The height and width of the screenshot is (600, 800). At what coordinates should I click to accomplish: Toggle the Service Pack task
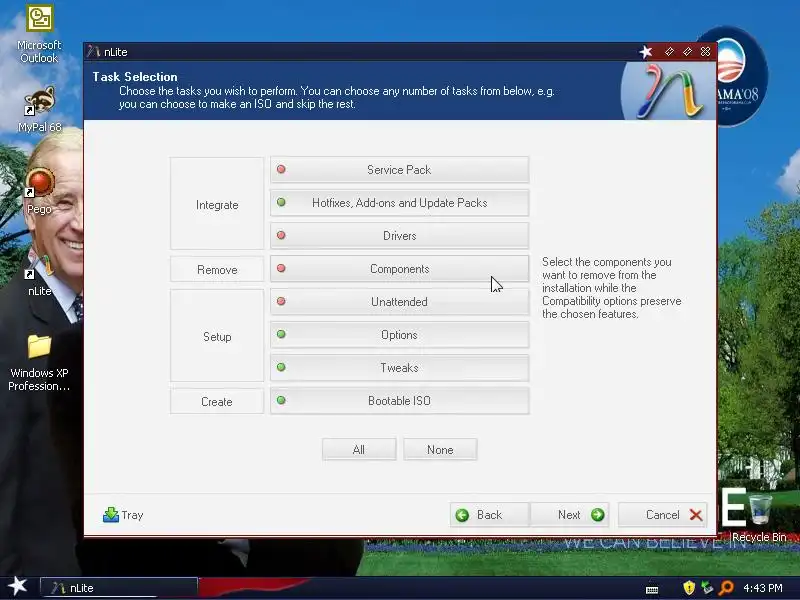(x=399, y=170)
